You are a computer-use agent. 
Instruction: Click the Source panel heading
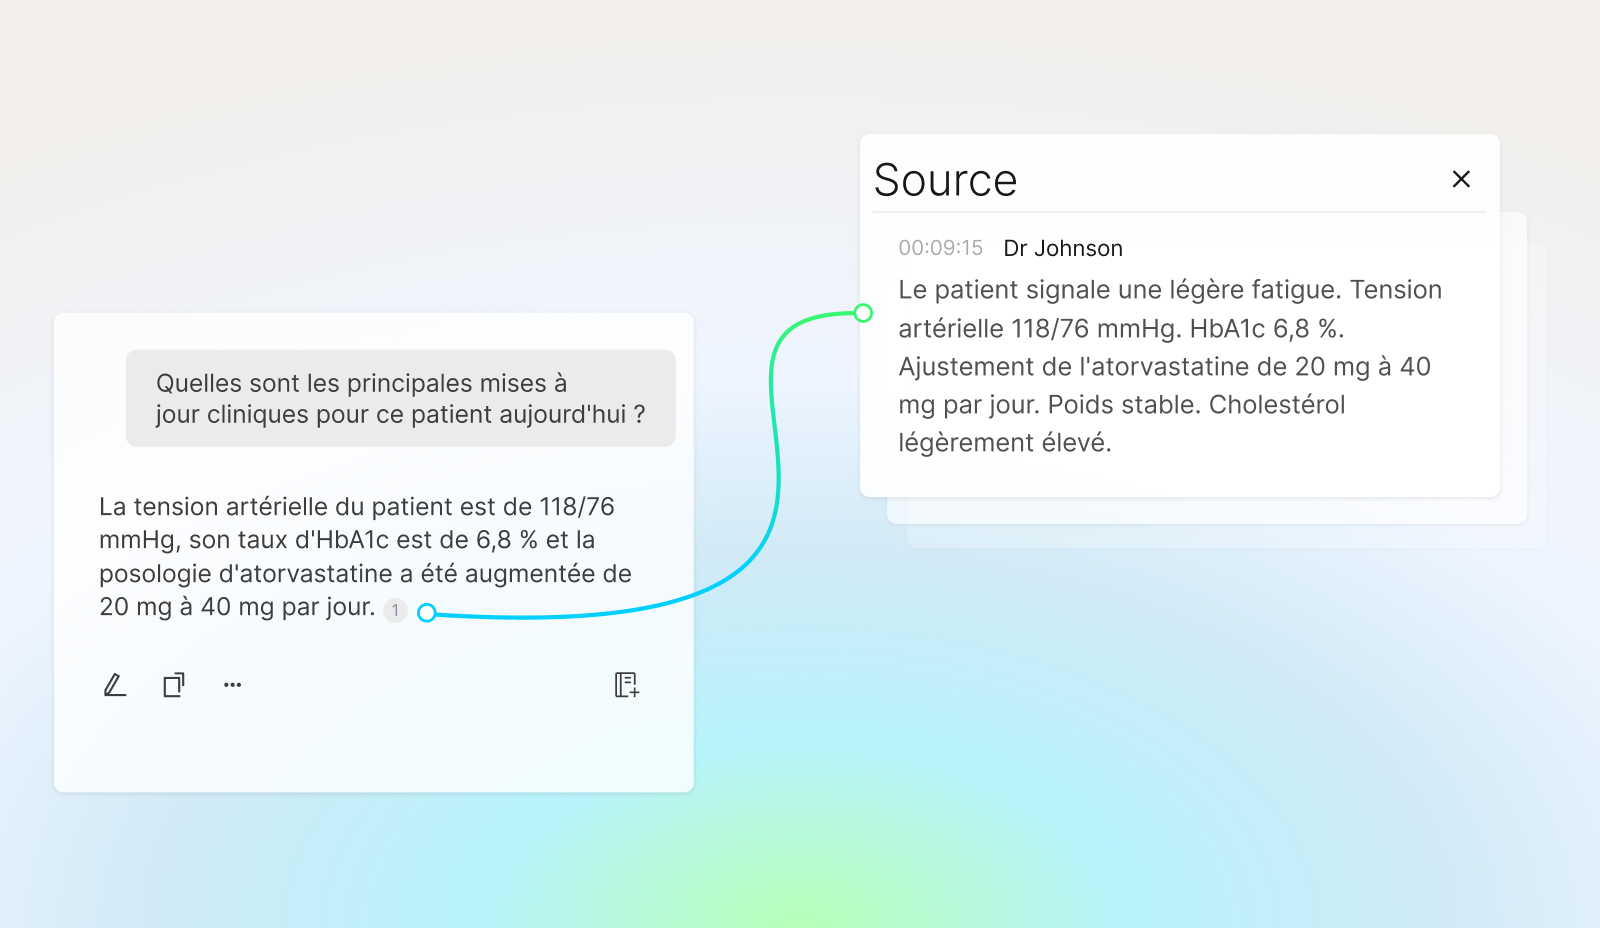[945, 180]
